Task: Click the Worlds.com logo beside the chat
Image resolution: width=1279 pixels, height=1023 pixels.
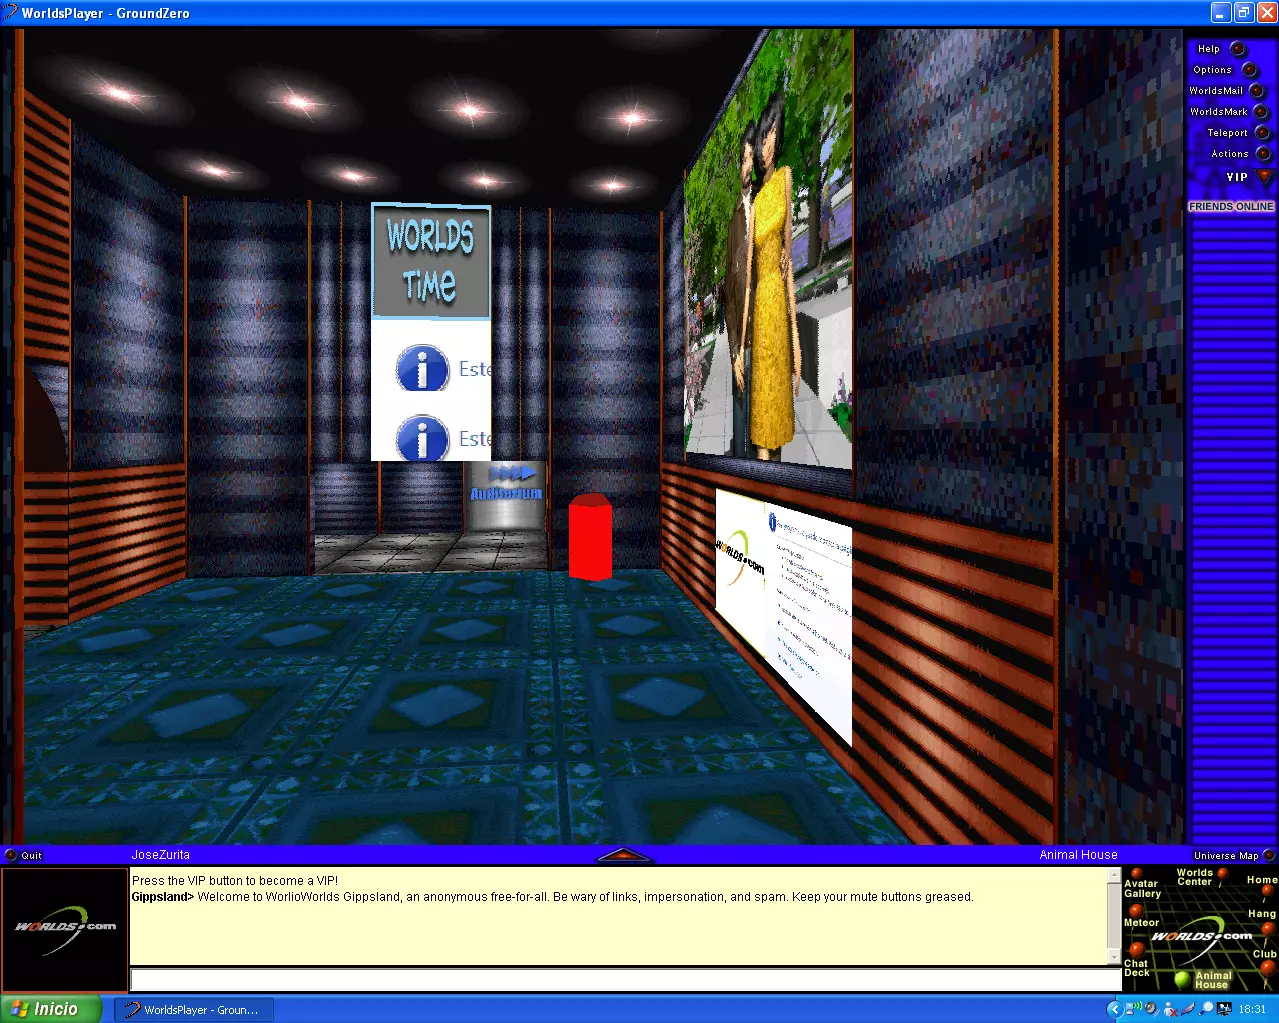Action: click(x=65, y=930)
